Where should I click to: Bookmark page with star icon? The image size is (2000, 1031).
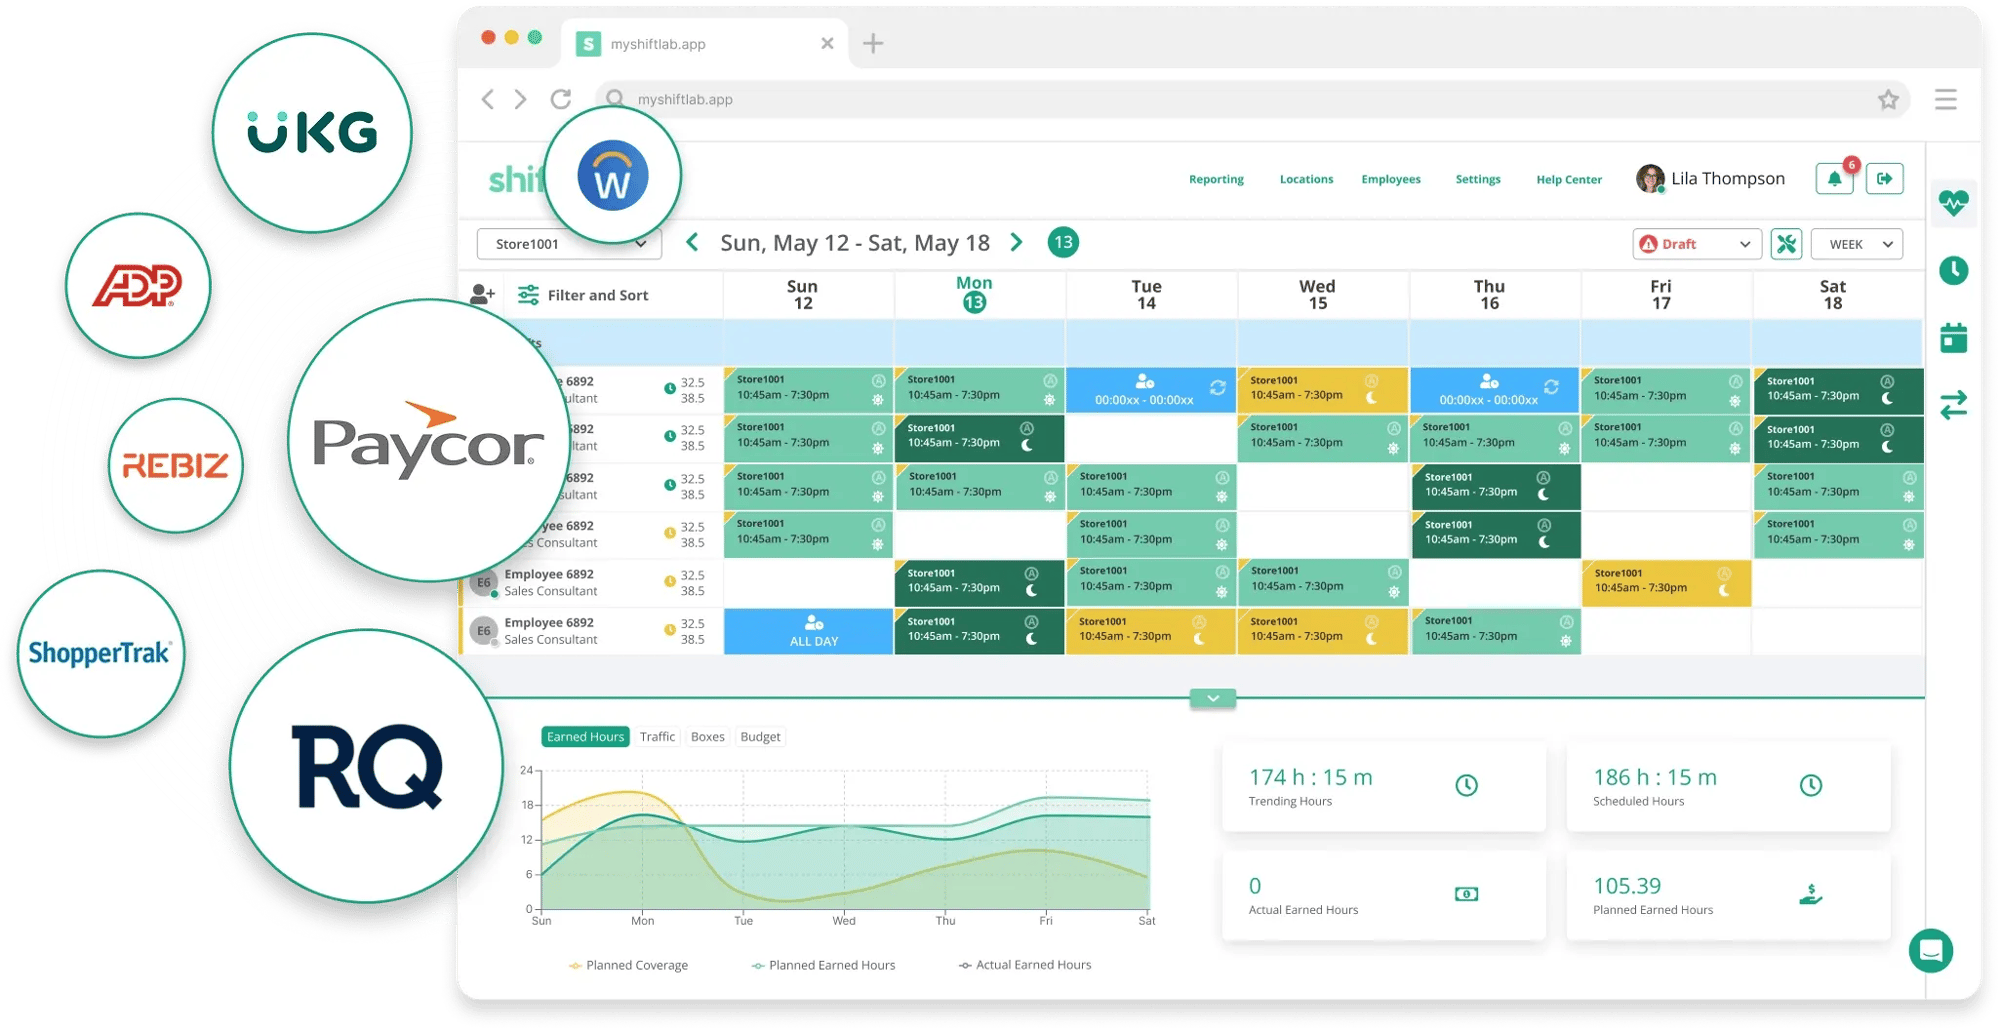[1887, 100]
